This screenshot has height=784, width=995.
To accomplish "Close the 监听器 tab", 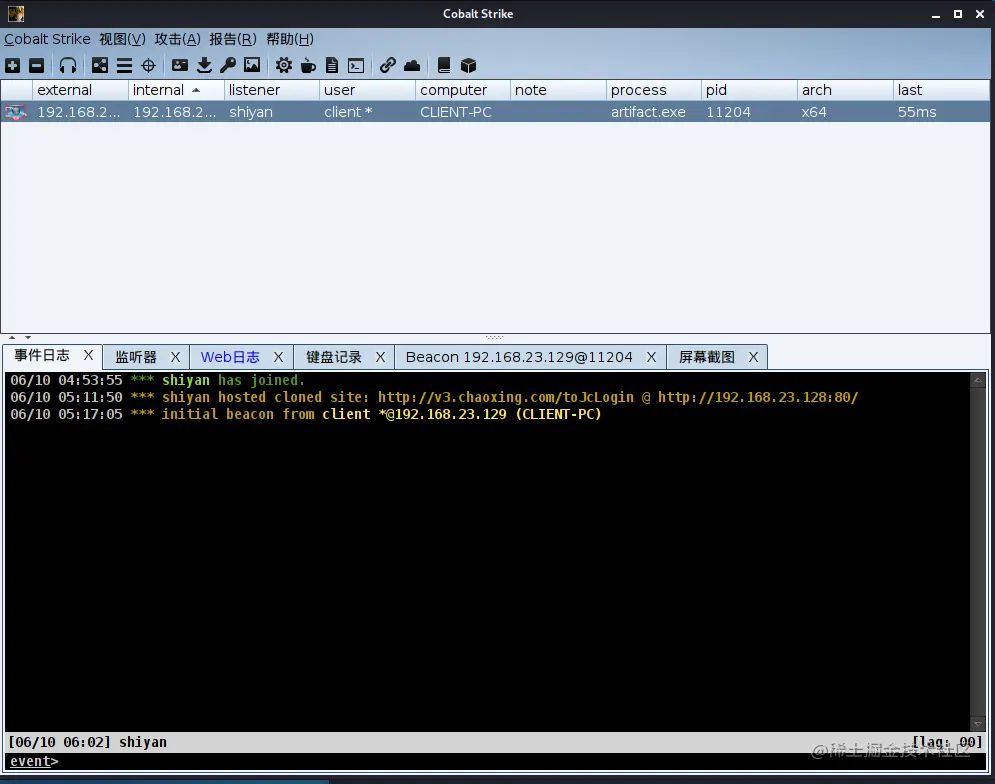I will point(175,357).
